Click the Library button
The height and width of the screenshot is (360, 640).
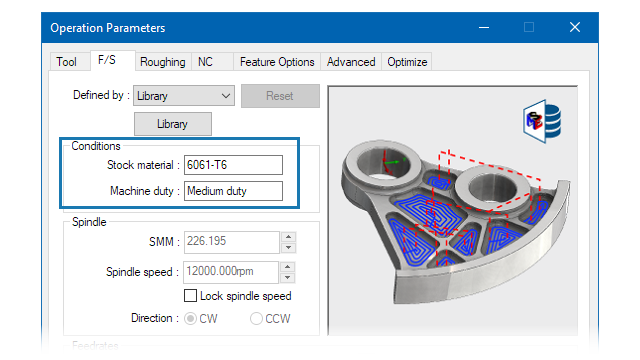point(173,124)
